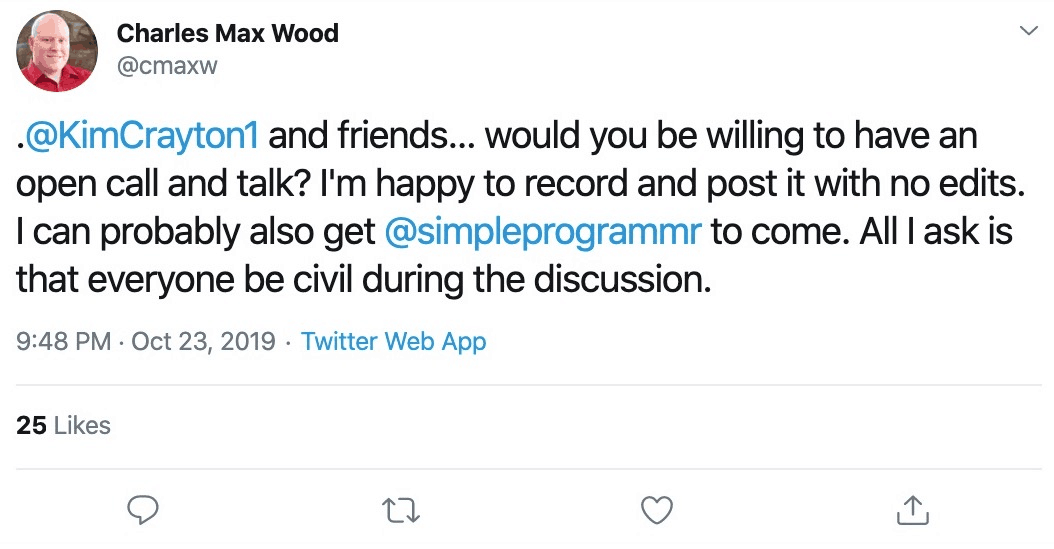Click the phrase 'I can probably also get'
This screenshot has width=1054, height=549.
pyautogui.click(x=196, y=232)
